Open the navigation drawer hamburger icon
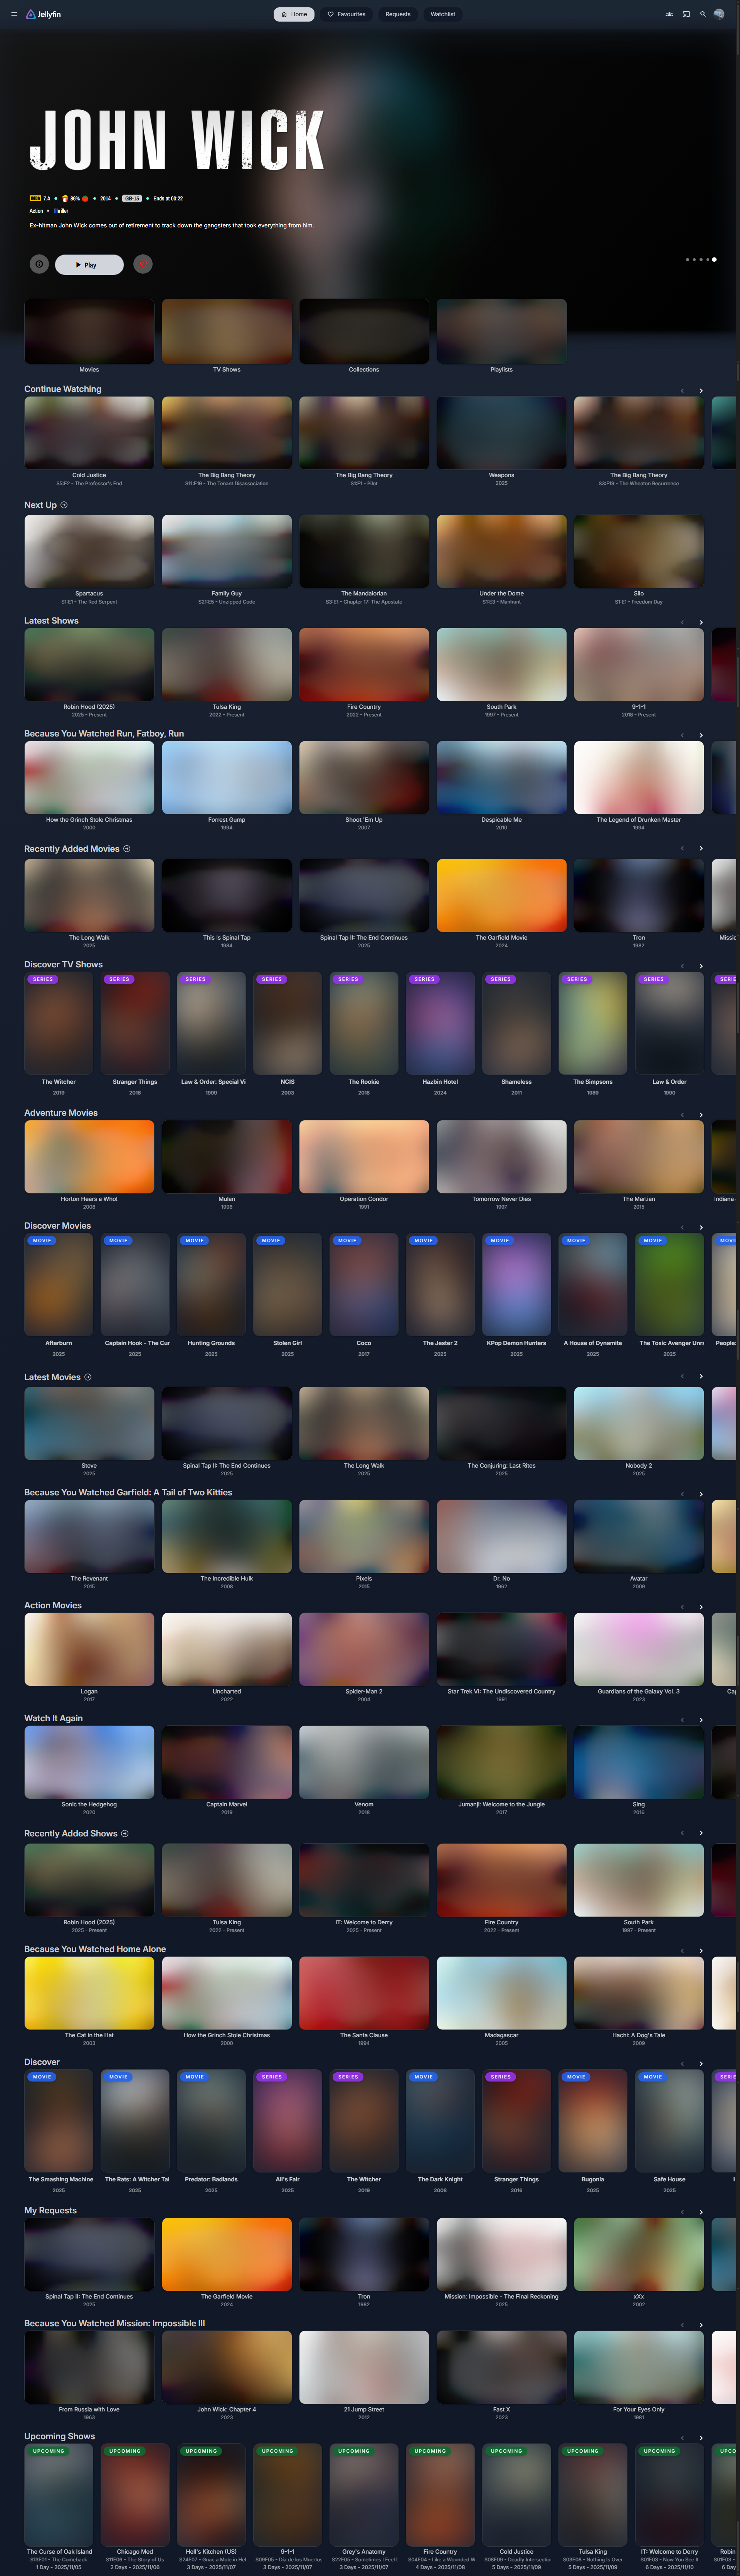 point(14,14)
